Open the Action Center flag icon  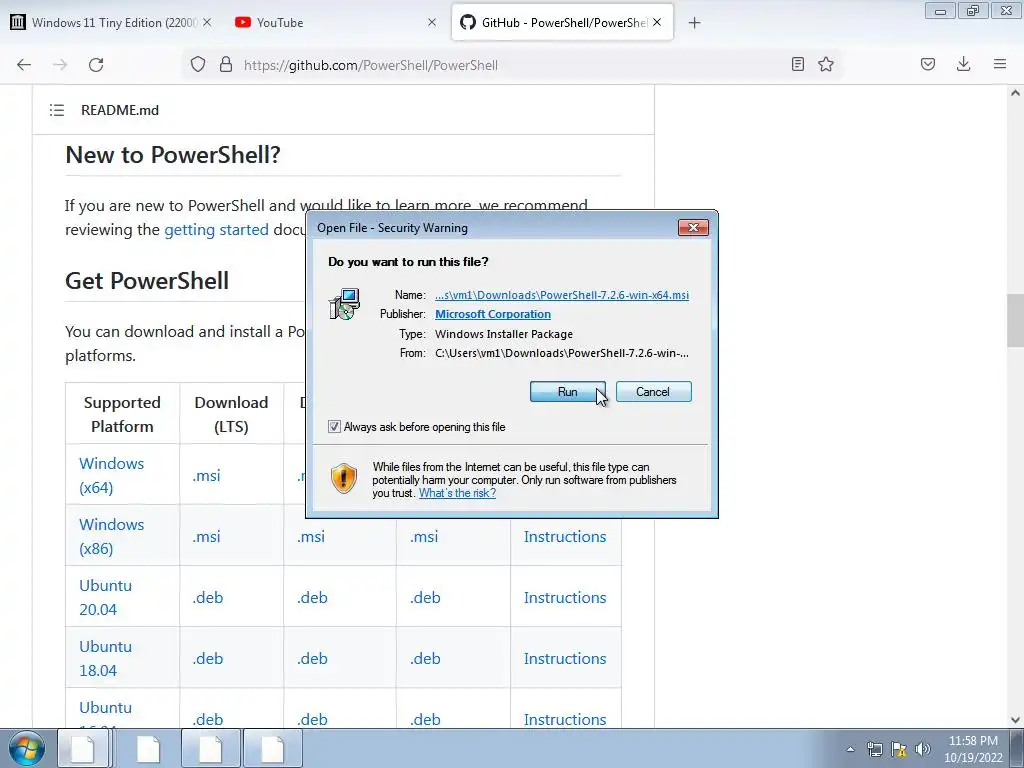pos(899,749)
